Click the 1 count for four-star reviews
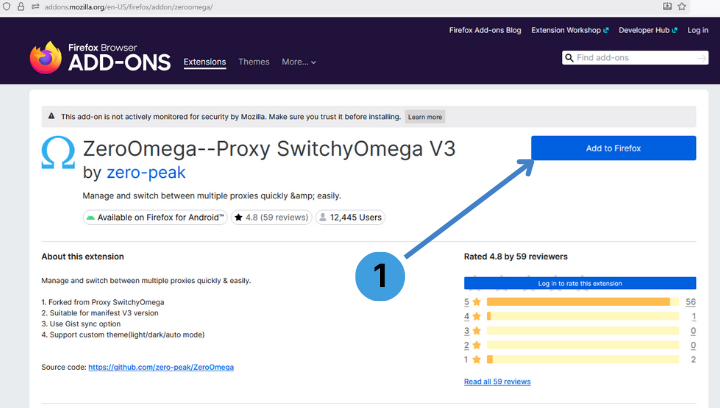Image resolution: width=720 pixels, height=408 pixels. point(694,316)
